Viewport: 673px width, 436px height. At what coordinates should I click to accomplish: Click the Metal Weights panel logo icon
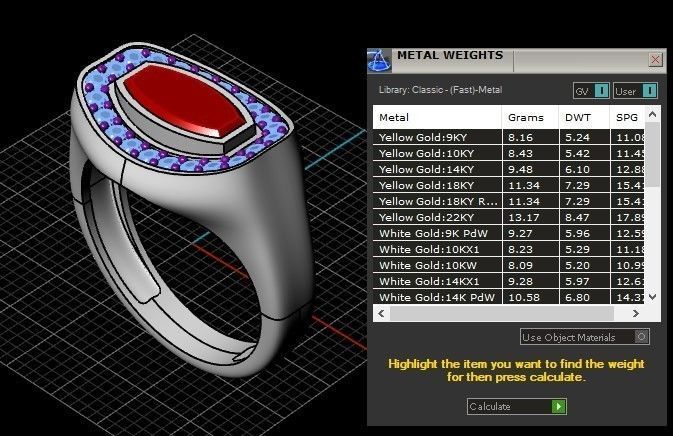pyautogui.click(x=379, y=61)
